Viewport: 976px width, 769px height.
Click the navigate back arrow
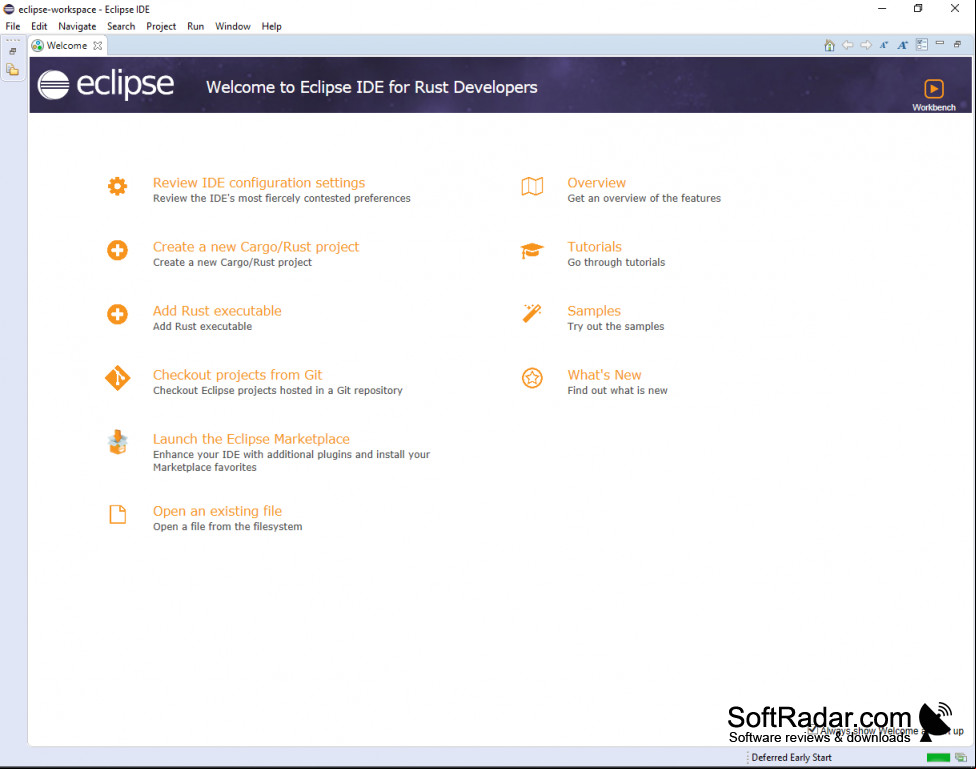[847, 45]
